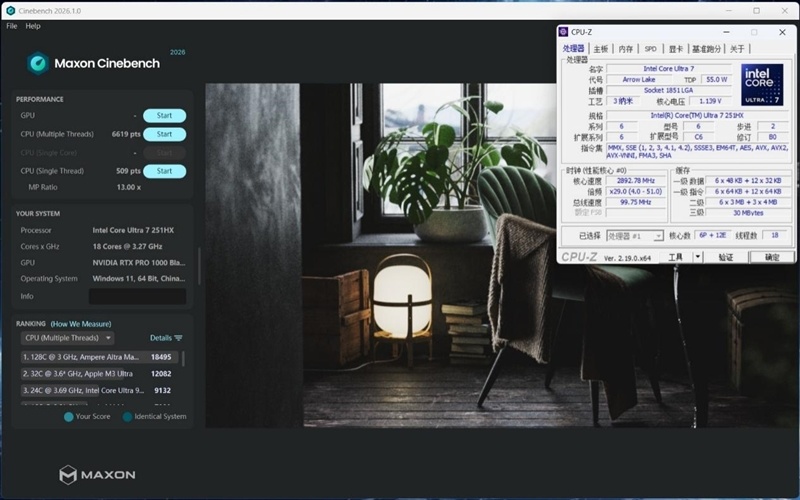Click the Intel(R) Core(TM) Ultra 7 251HX specification field

(x=697, y=115)
